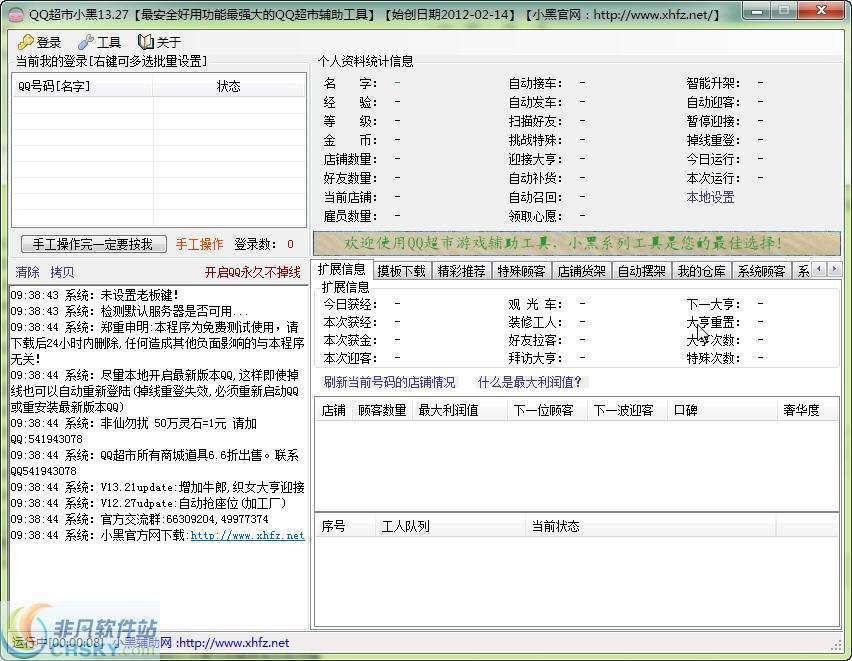
Task: Click the QQ号码[名字] column header
Action: pyautogui.click(x=83, y=86)
